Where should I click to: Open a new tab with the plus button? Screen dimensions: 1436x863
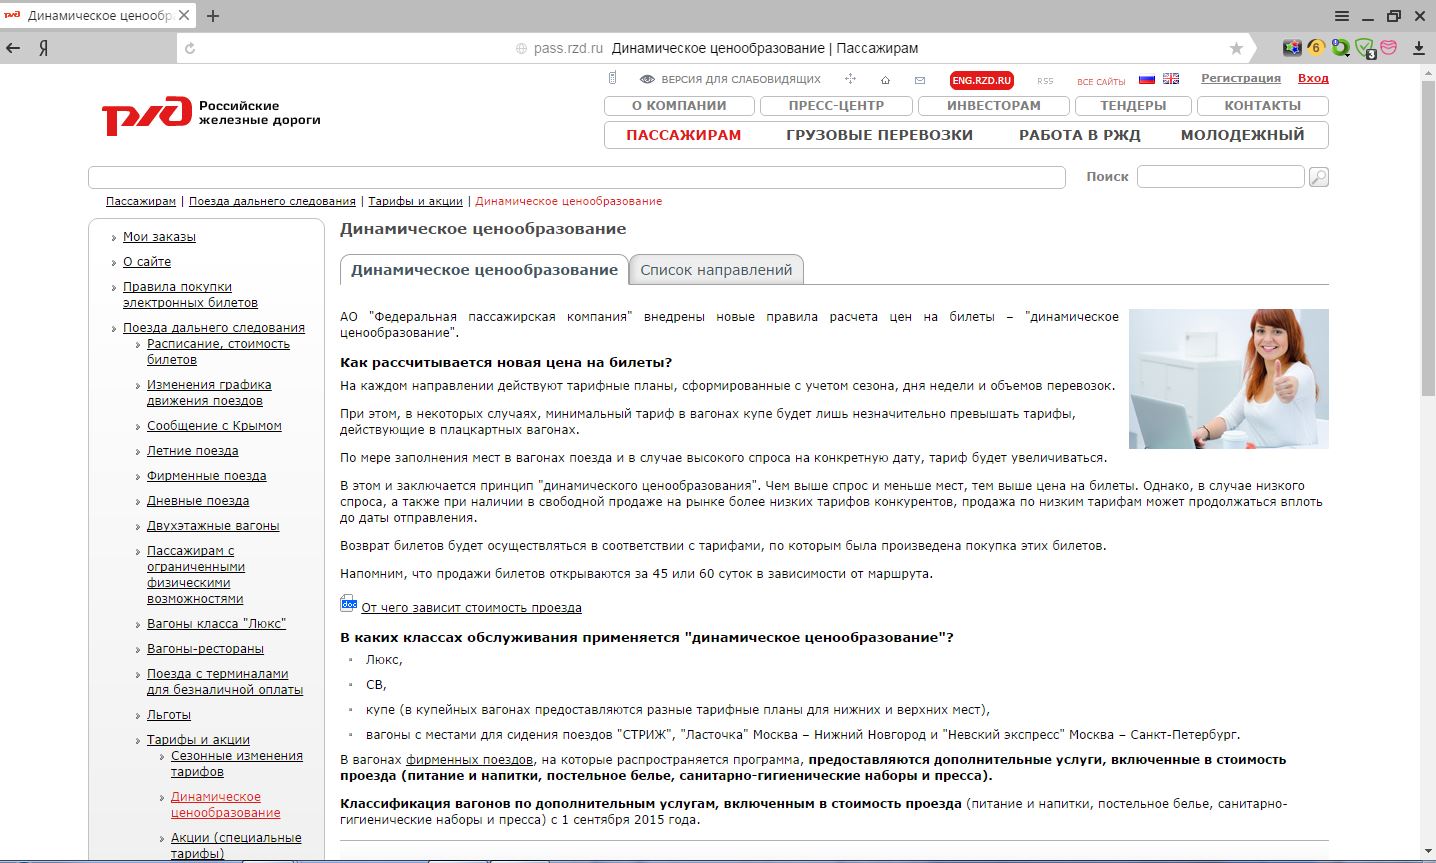click(x=213, y=16)
